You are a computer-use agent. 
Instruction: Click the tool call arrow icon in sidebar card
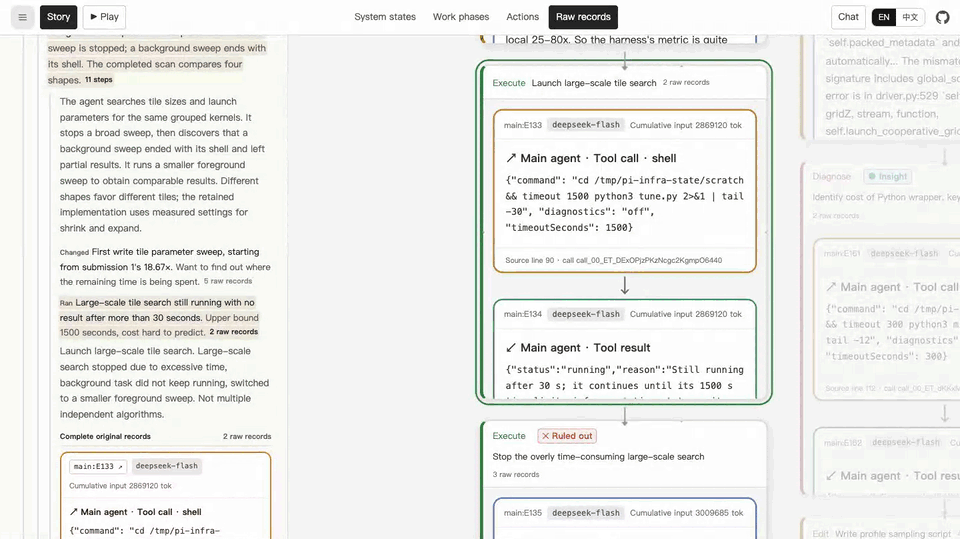tap(73, 512)
